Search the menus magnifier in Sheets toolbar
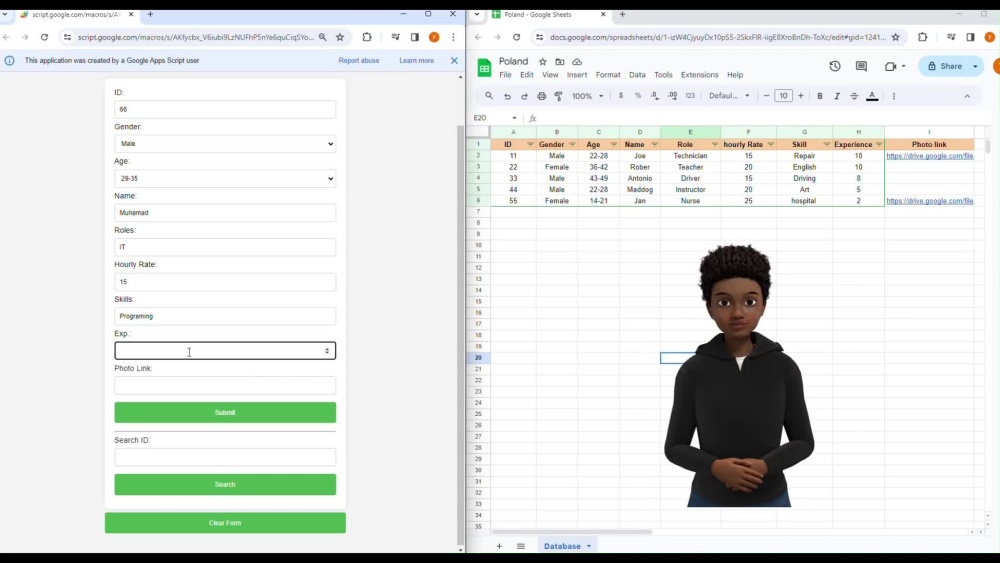 tap(489, 96)
